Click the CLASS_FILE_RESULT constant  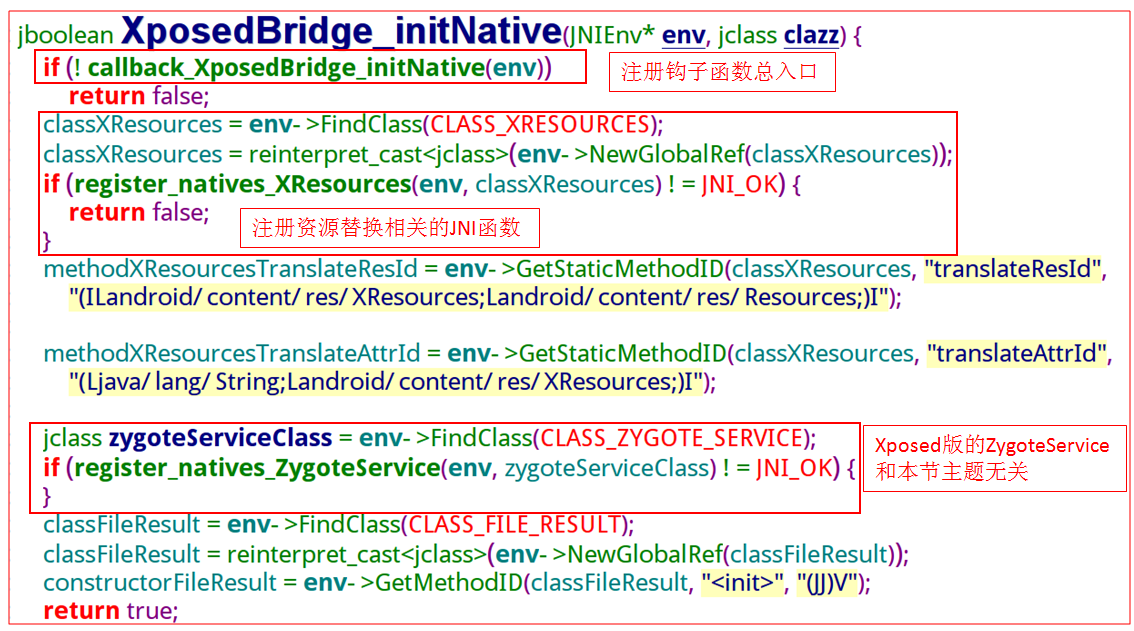tap(515, 525)
